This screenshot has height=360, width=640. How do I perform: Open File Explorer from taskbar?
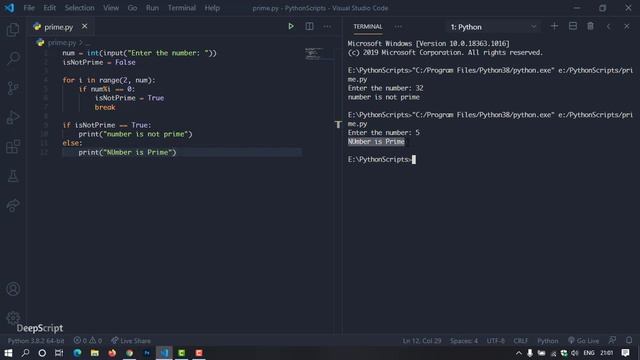coord(95,353)
